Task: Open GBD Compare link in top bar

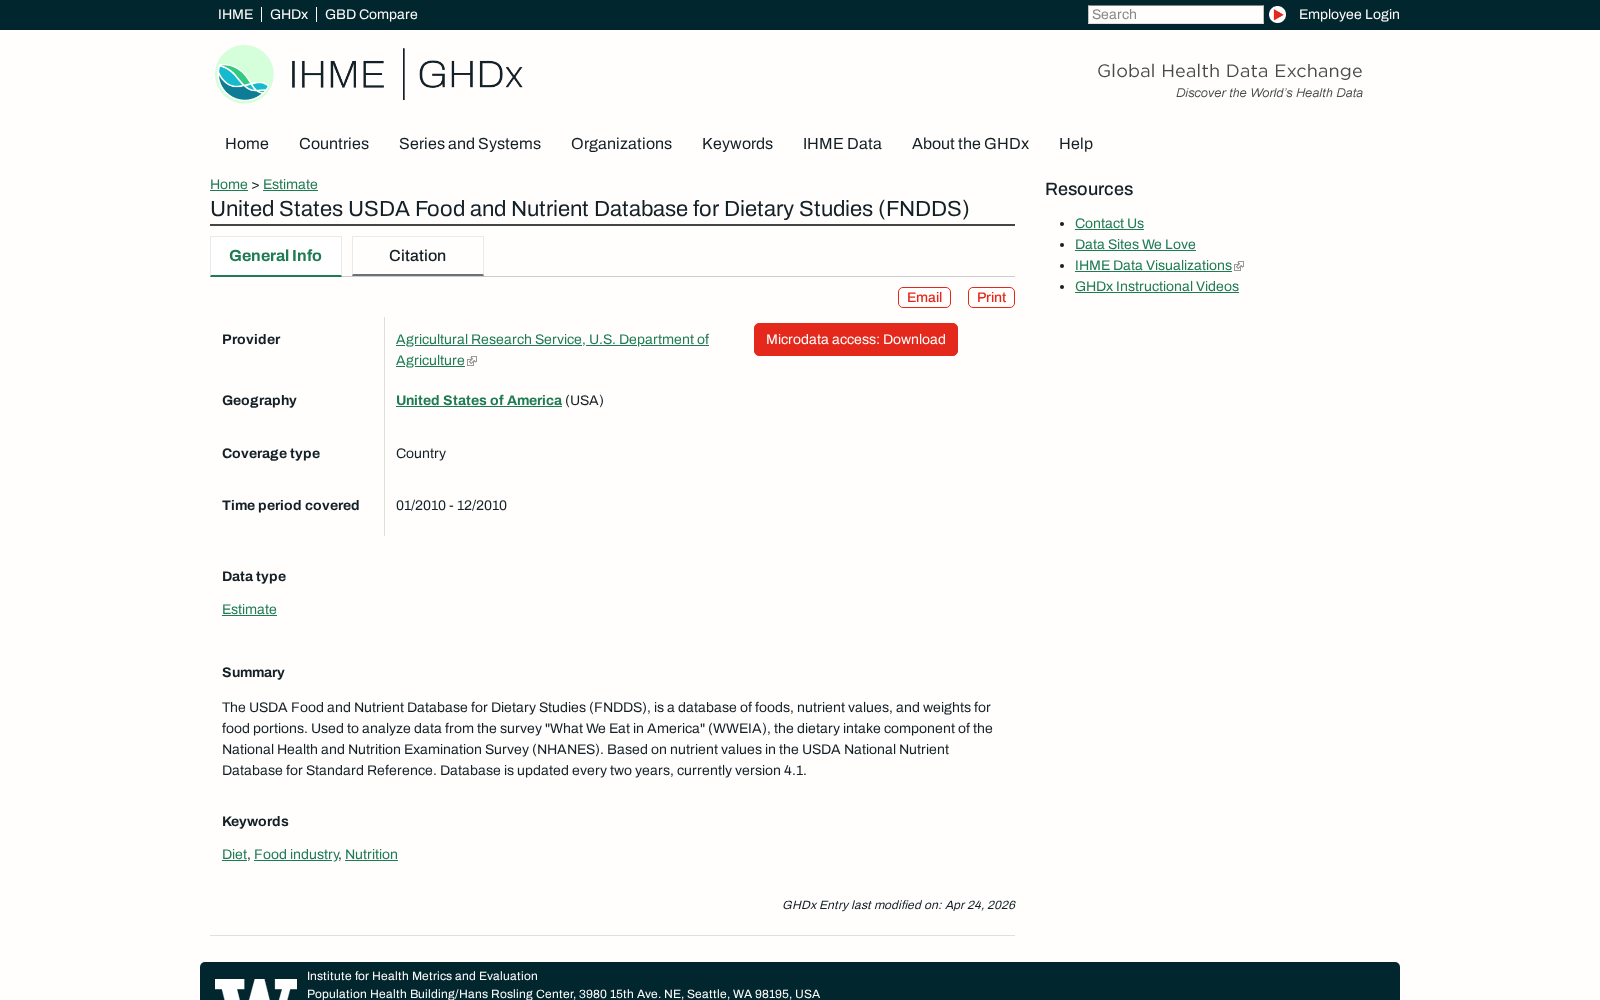Action: point(371,14)
